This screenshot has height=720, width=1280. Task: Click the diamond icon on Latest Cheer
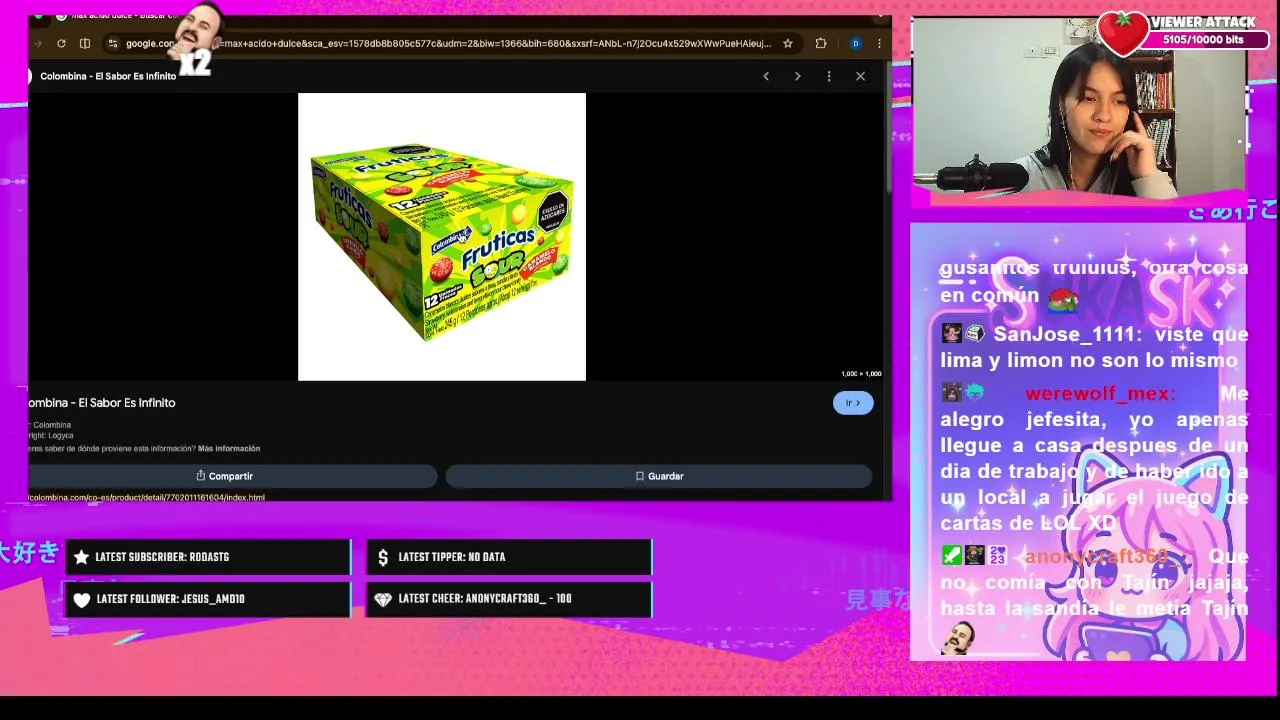pyautogui.click(x=383, y=599)
